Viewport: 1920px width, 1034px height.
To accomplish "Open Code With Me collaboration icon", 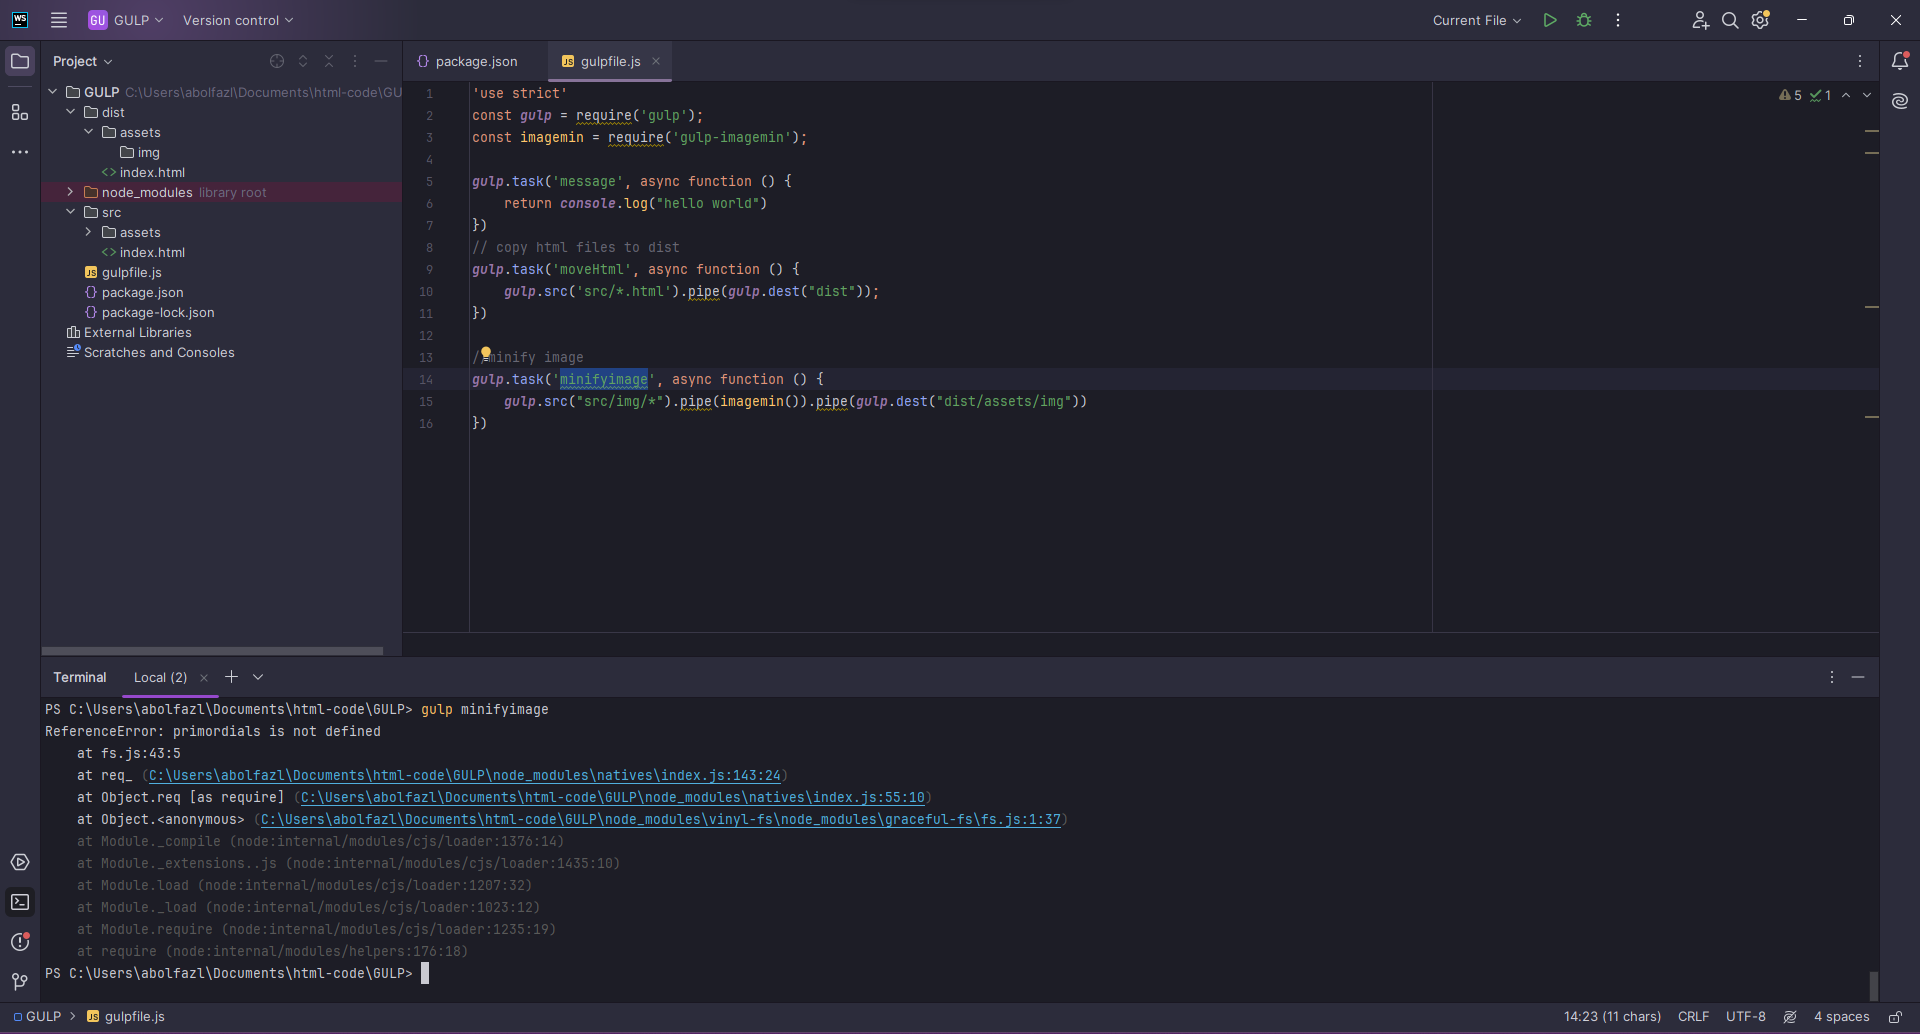I will pyautogui.click(x=1700, y=20).
